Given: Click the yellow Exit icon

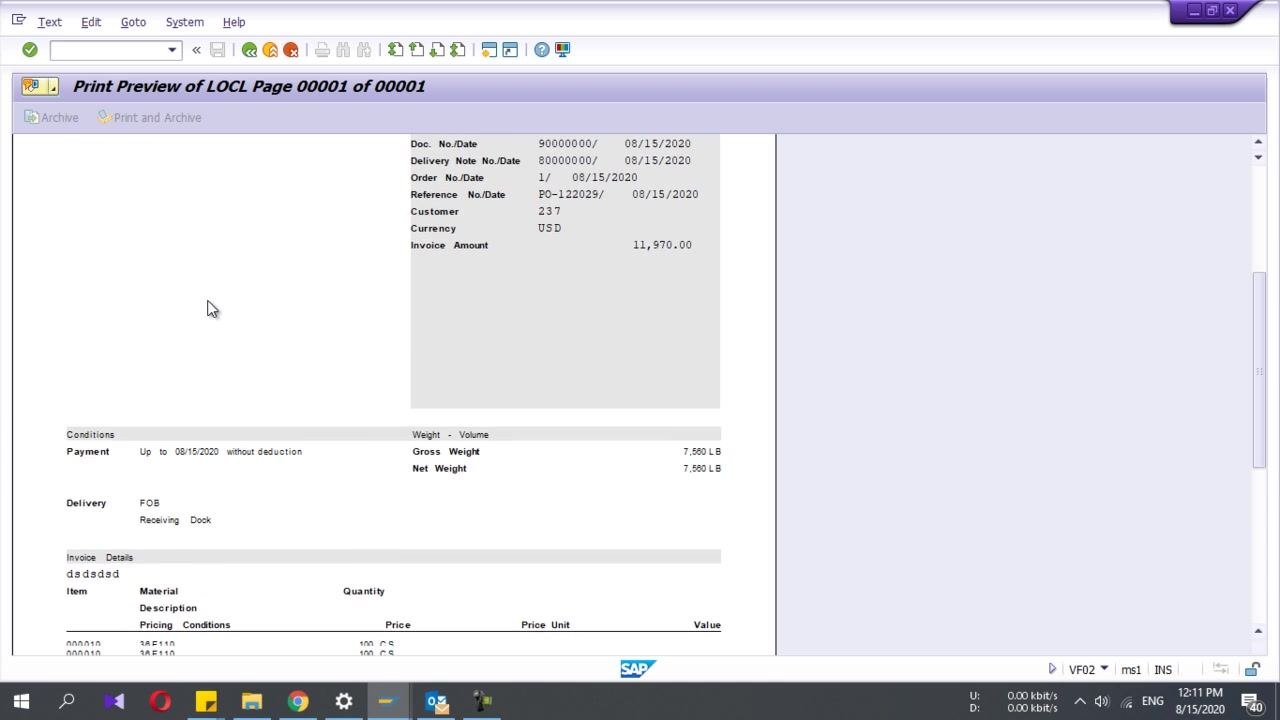Looking at the screenshot, I should [x=270, y=50].
